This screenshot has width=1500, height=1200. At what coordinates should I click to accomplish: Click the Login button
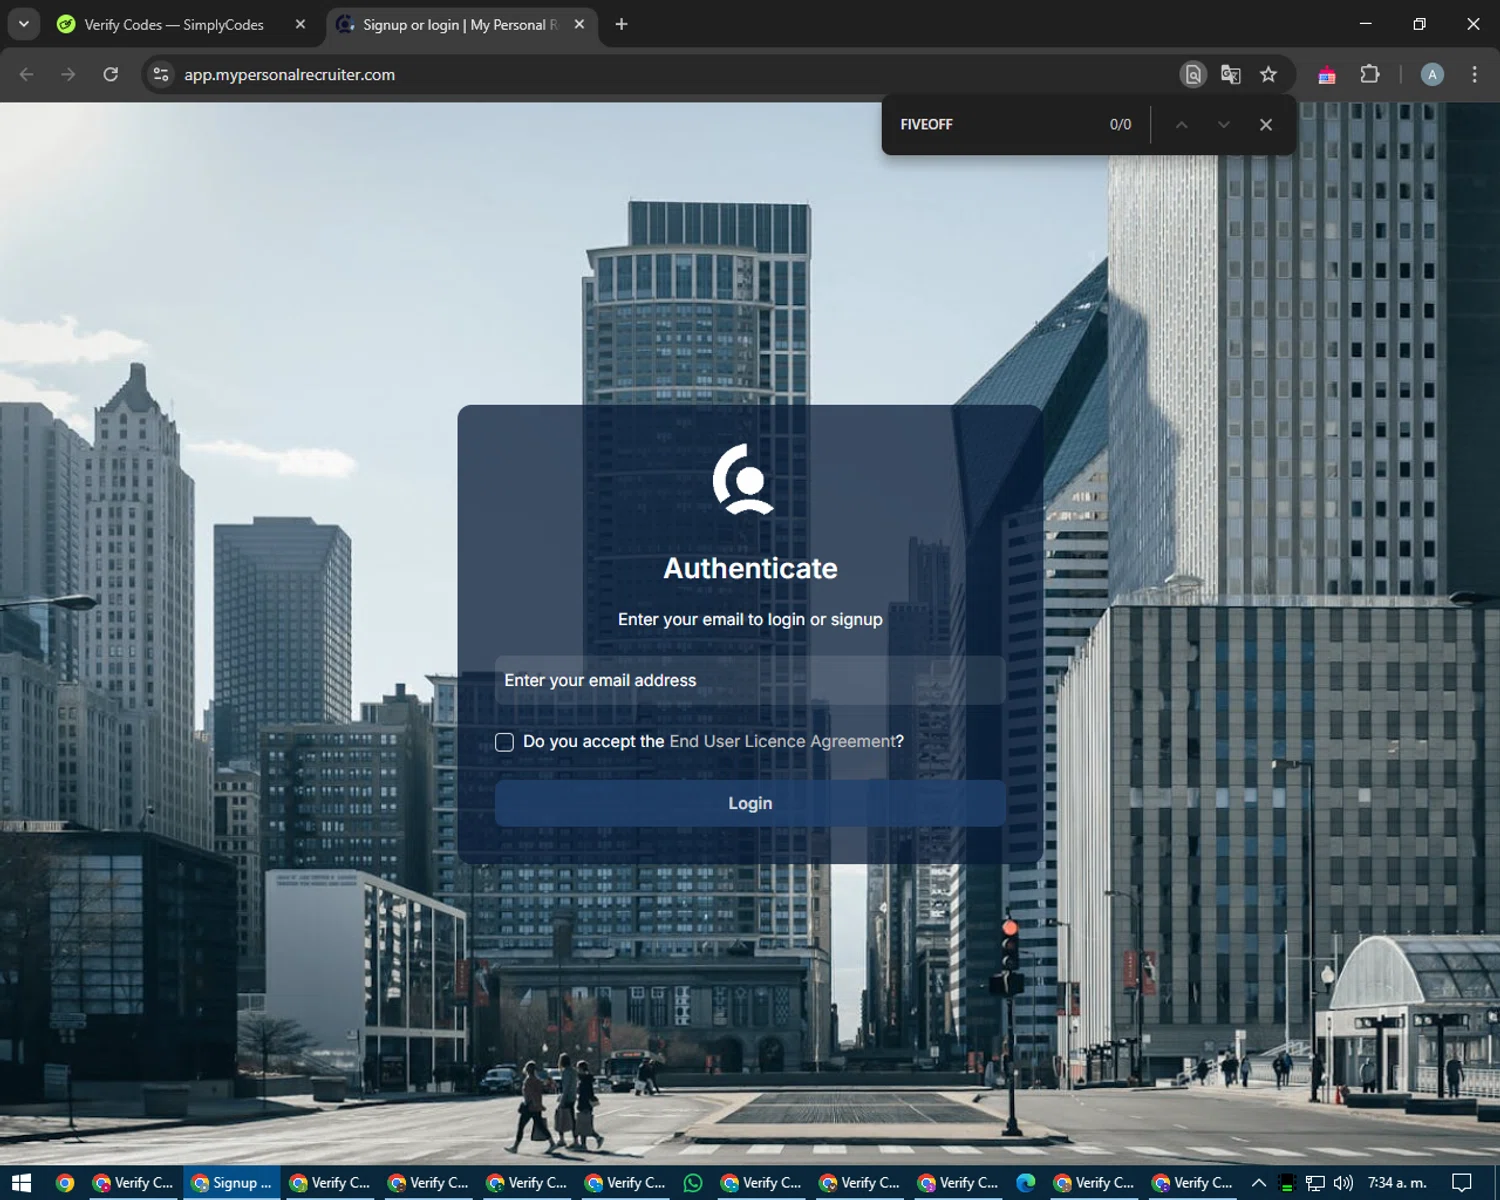pyautogui.click(x=750, y=803)
